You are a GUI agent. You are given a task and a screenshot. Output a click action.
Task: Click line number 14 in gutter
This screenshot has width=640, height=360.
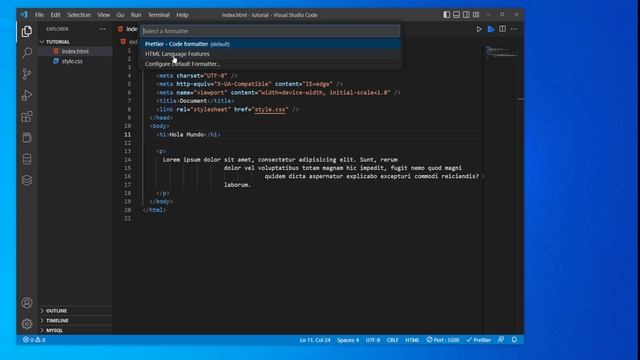(x=128, y=160)
